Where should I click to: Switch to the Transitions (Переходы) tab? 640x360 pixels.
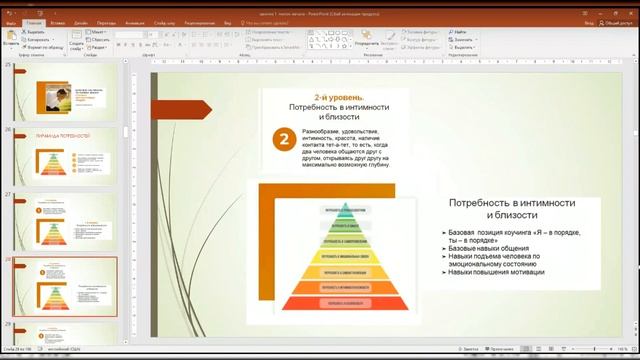[x=107, y=23]
